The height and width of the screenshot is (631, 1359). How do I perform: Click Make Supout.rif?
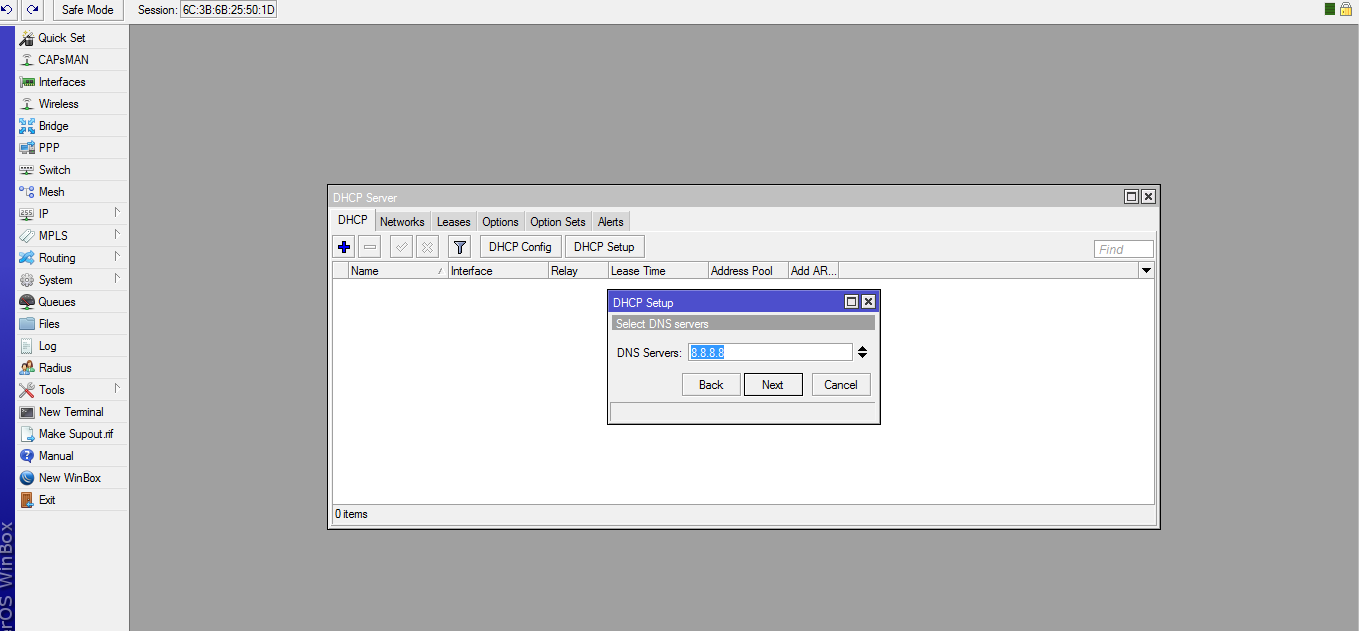72,434
